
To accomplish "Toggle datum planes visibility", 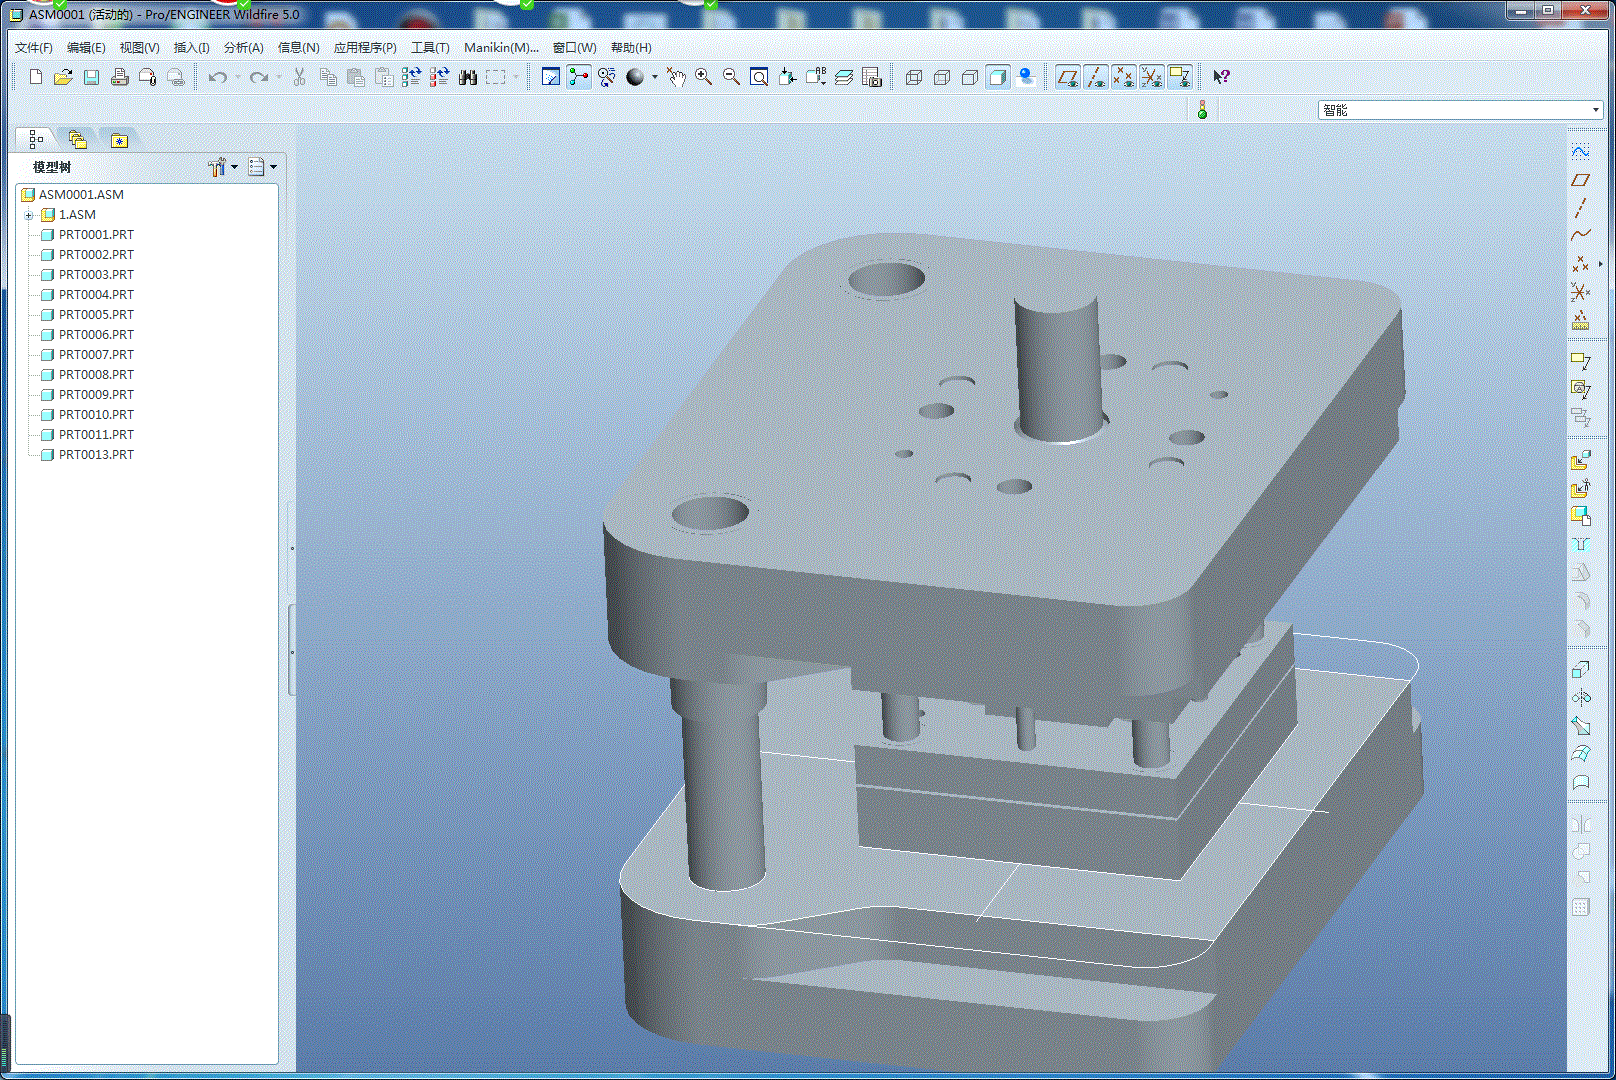I will click(1067, 77).
